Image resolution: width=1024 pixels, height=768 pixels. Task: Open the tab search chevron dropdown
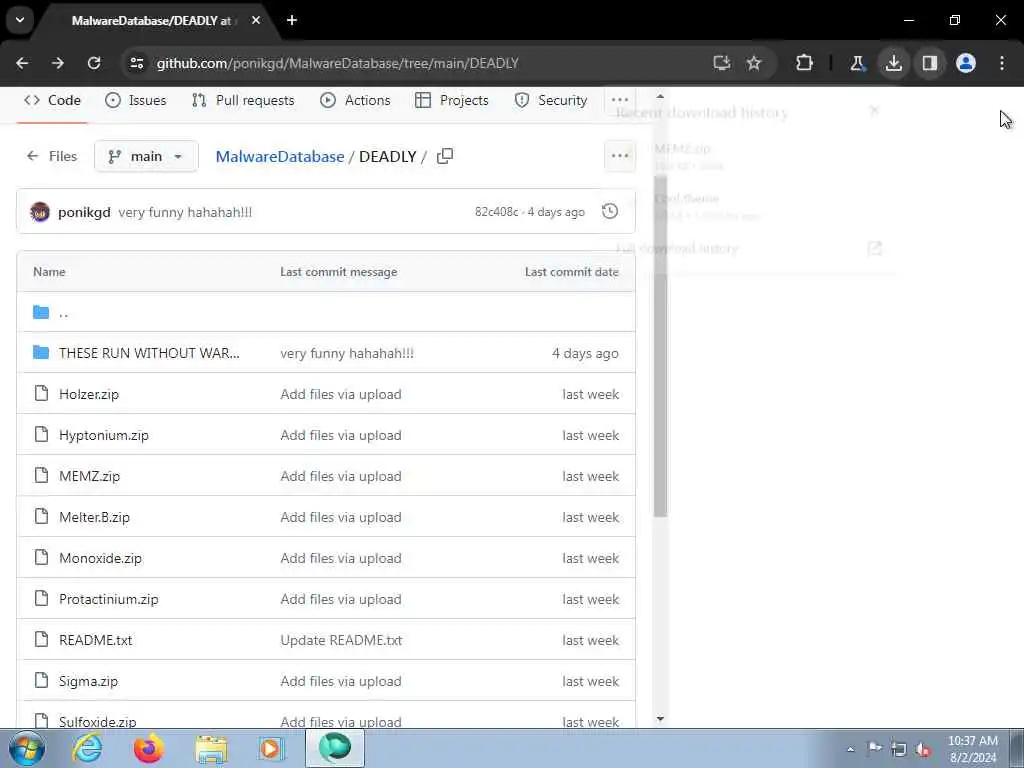pyautogui.click(x=20, y=20)
